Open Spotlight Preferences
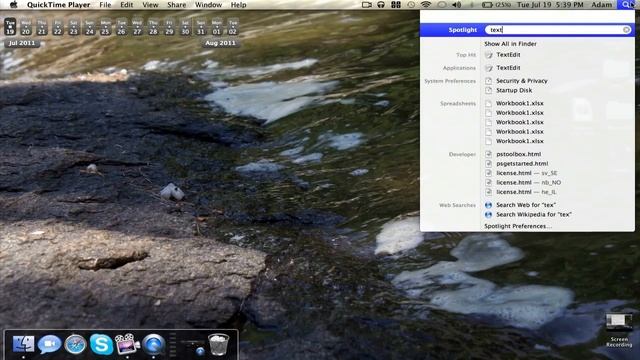 (518, 226)
